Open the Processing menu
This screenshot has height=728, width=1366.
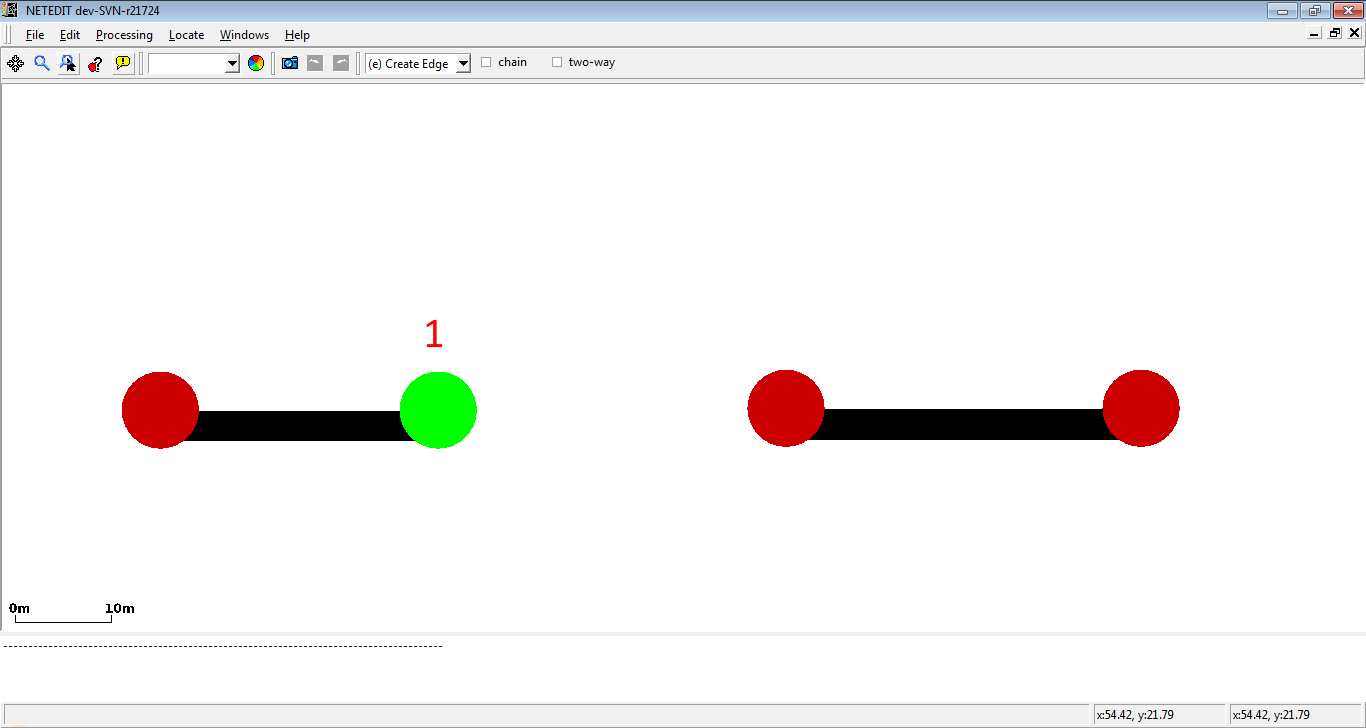point(124,35)
